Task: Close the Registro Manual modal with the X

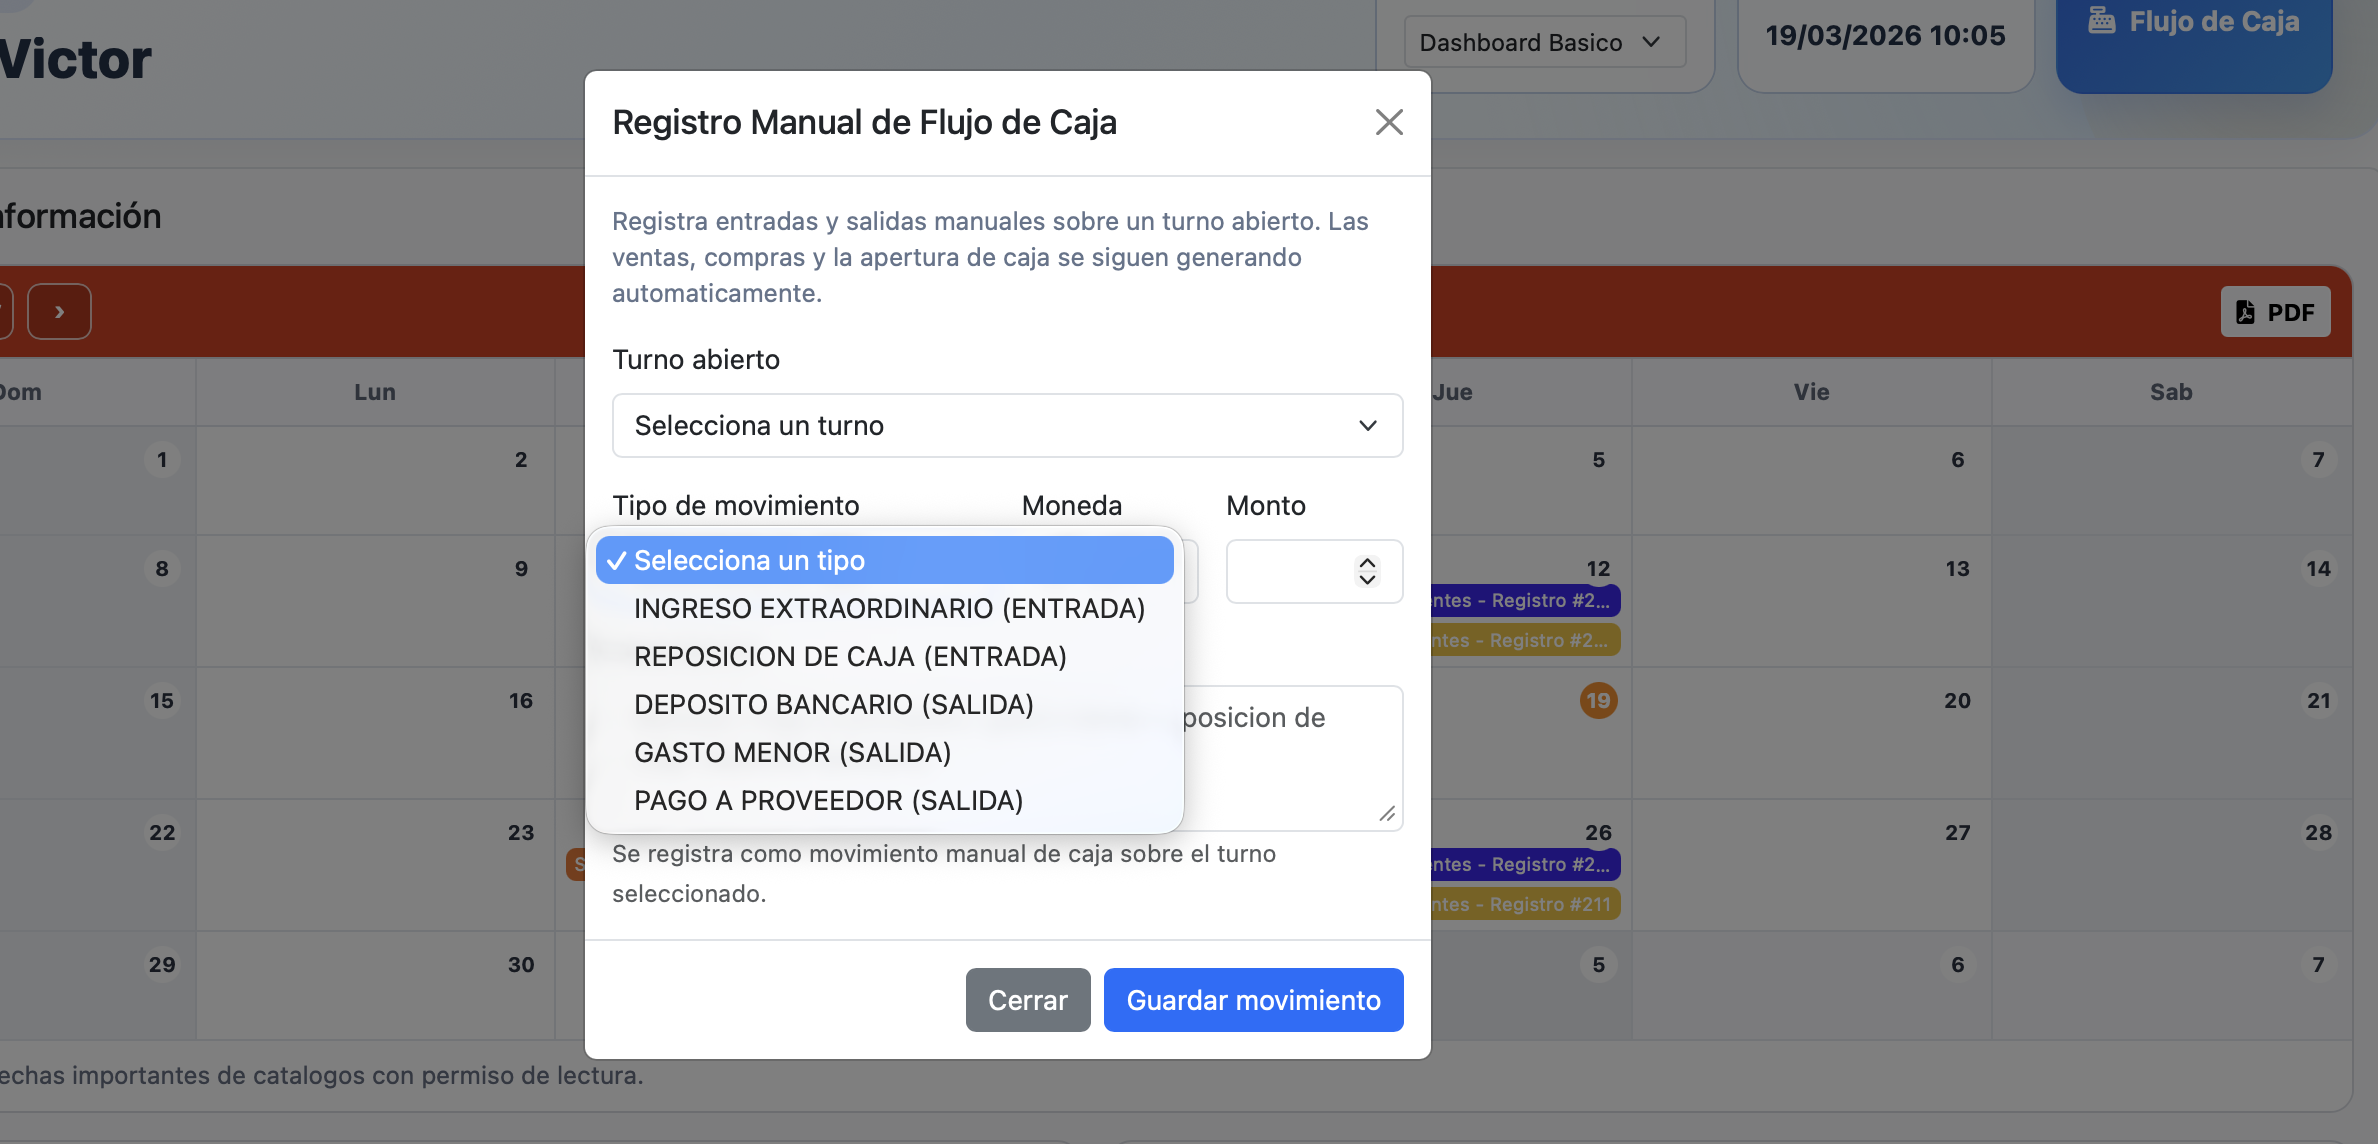Action: click(1389, 122)
